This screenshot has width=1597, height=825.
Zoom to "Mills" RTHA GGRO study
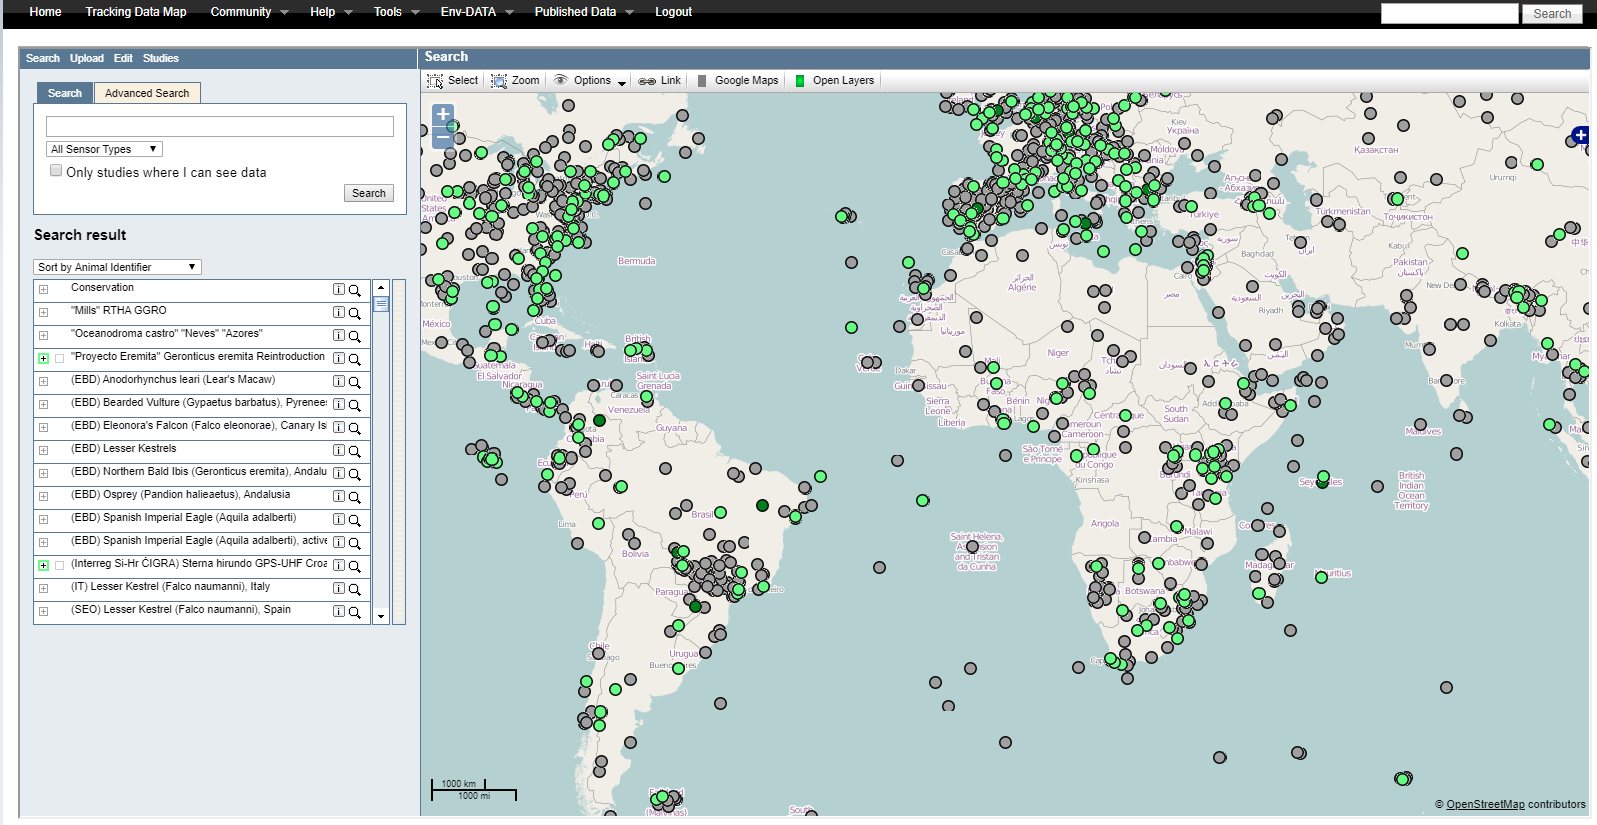(x=354, y=313)
